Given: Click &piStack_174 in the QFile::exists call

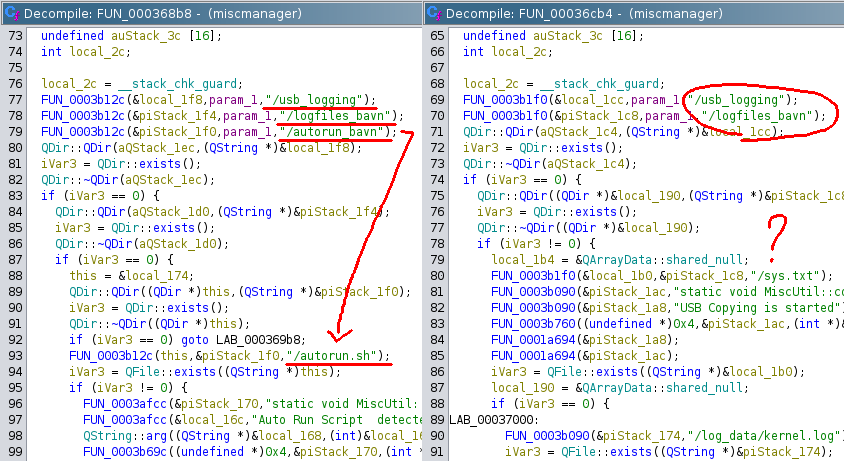Looking at the screenshot, I should (778, 452).
